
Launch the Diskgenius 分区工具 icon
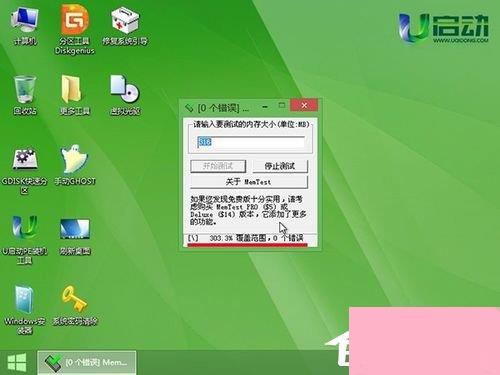point(75,30)
